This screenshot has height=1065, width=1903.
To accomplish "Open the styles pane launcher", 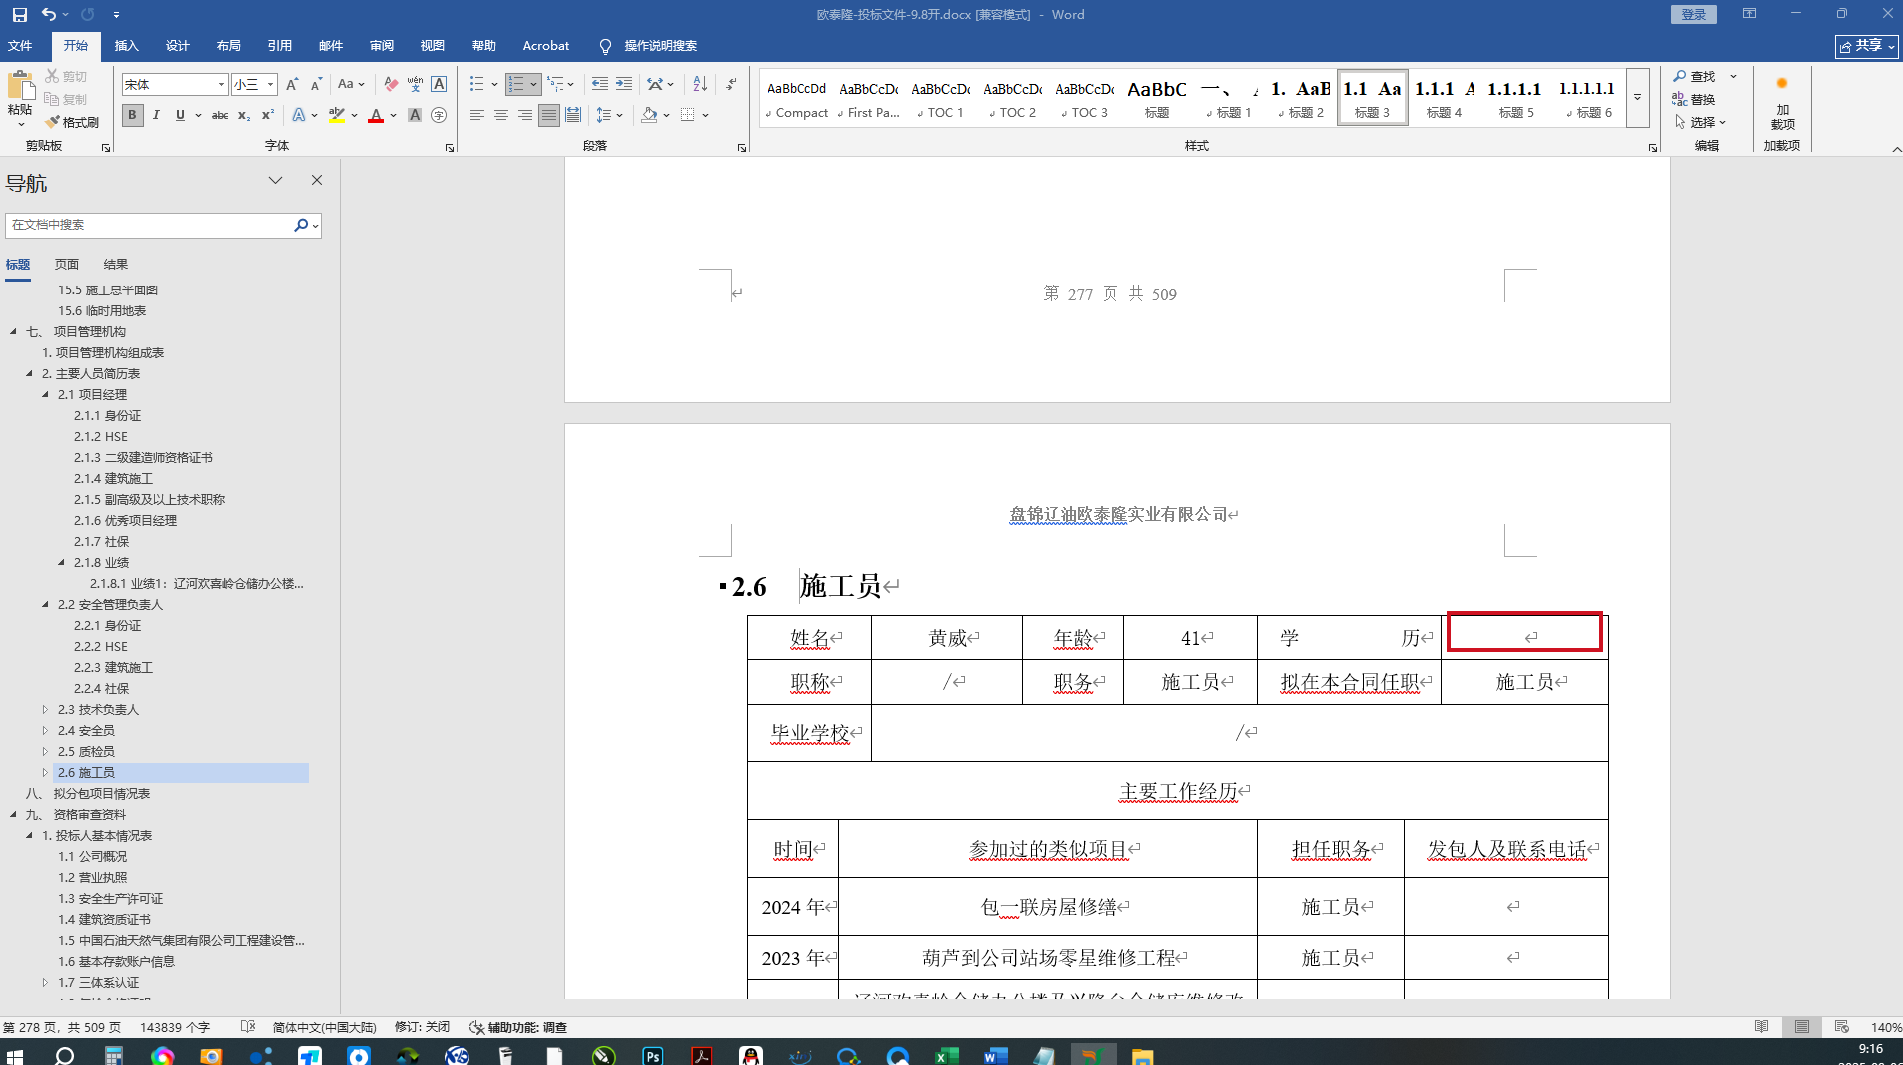I will [1653, 148].
